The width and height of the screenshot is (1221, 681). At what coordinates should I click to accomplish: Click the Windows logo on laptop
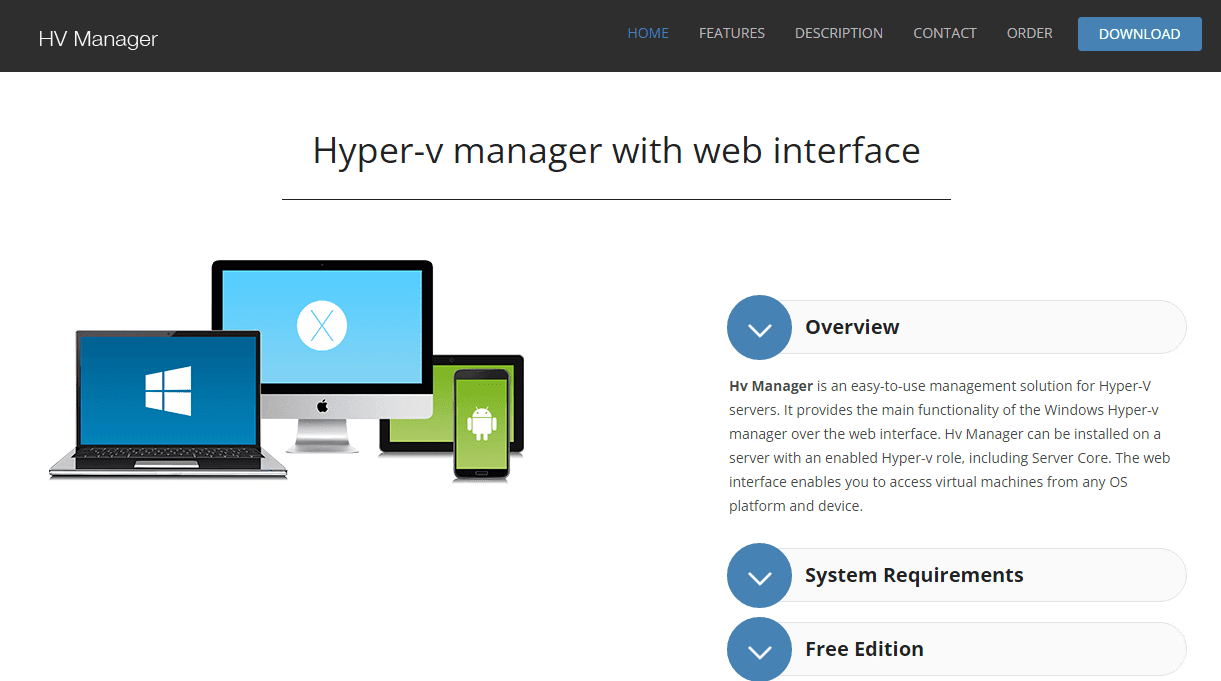[x=168, y=390]
